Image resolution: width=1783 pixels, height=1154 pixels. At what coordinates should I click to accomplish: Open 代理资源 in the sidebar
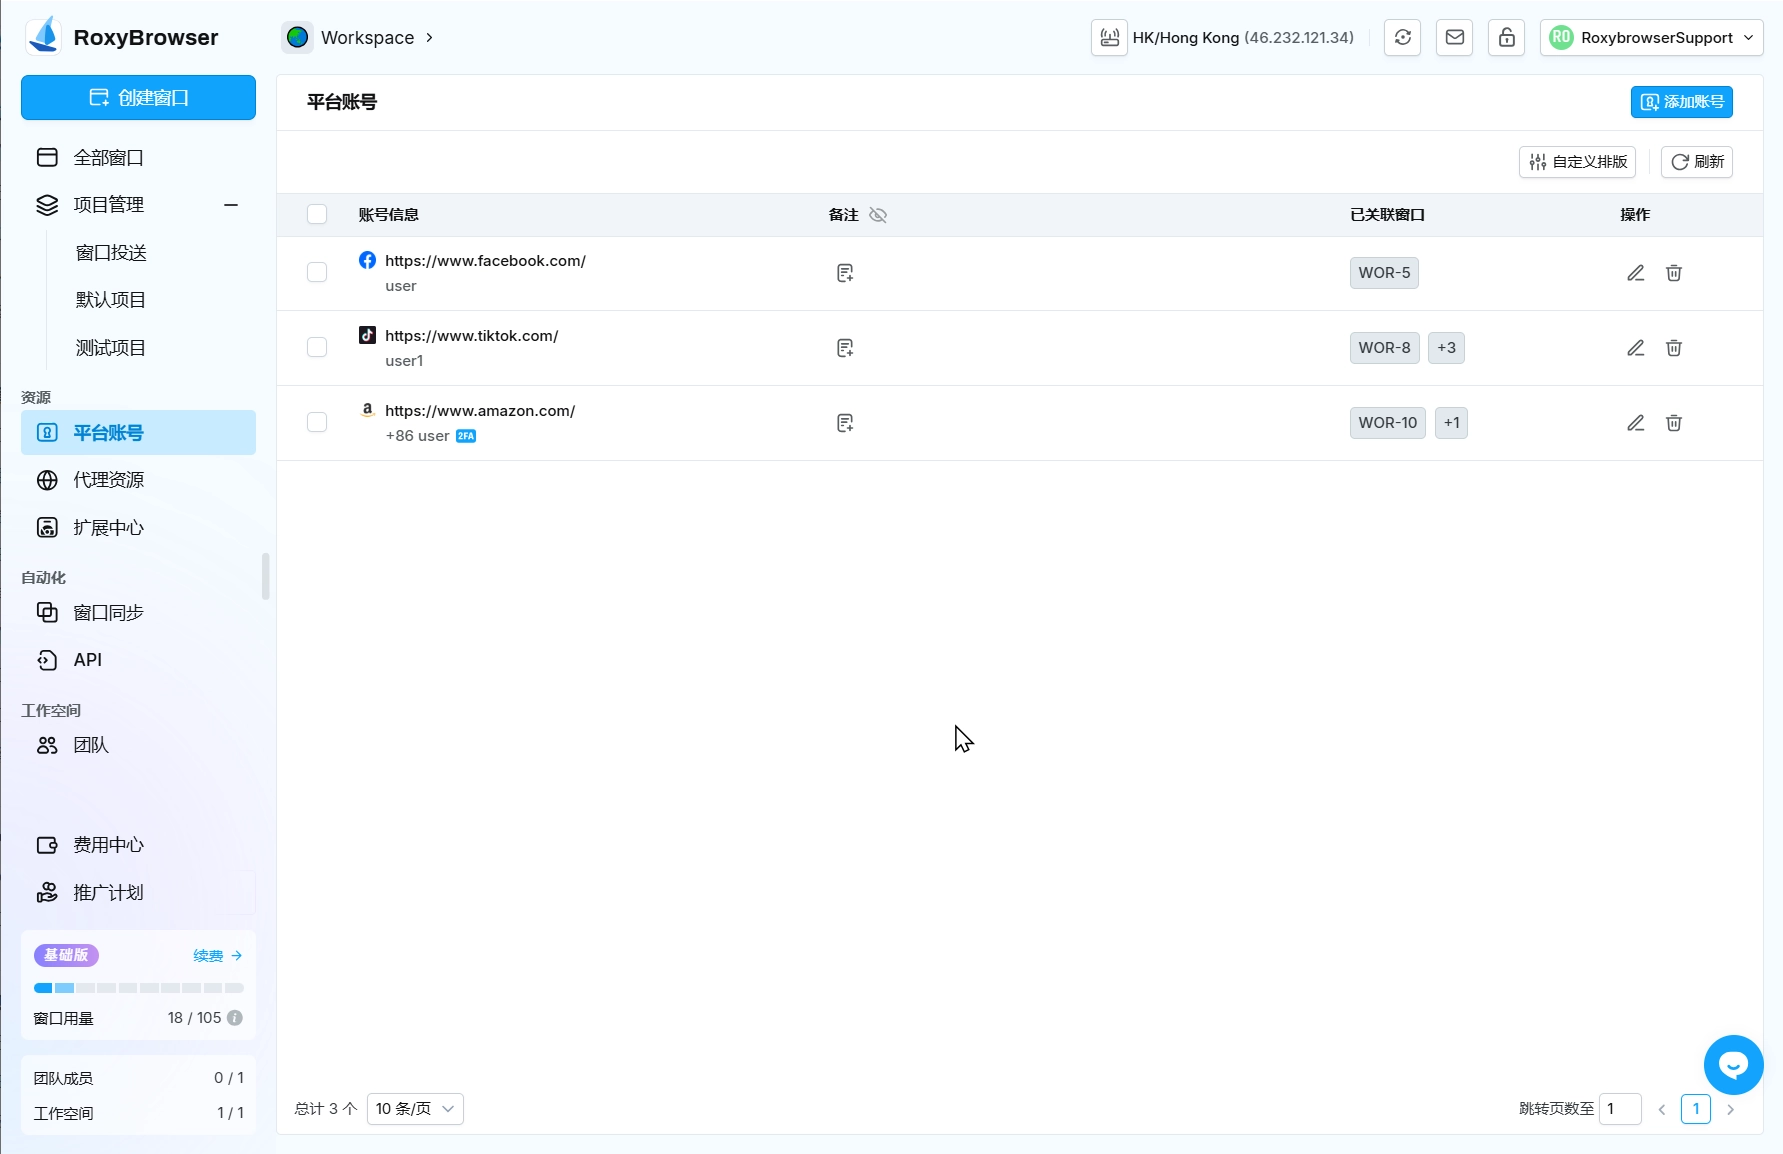pos(109,480)
